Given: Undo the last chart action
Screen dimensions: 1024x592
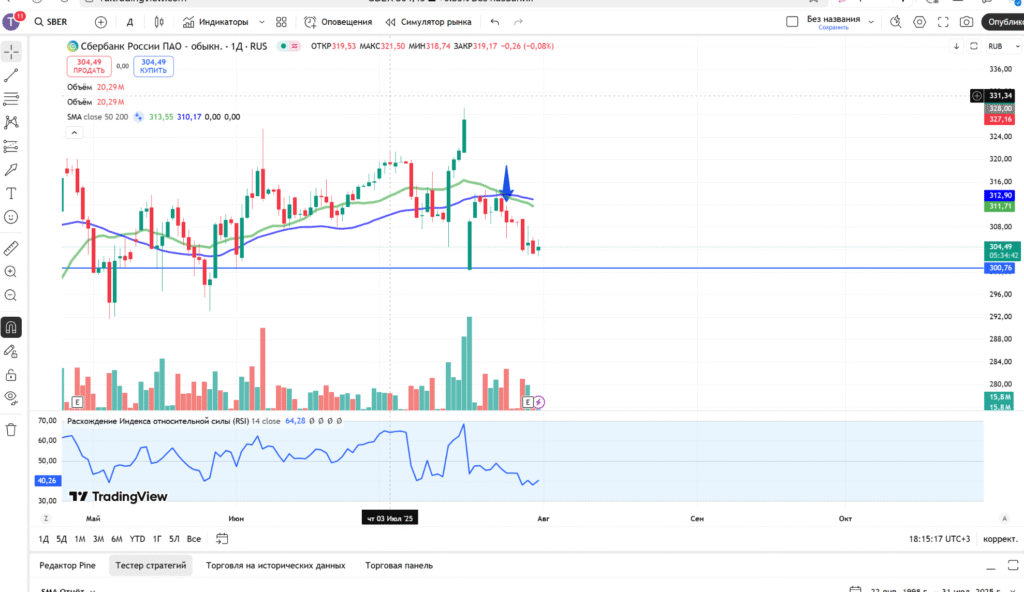Looking at the screenshot, I should click(495, 22).
